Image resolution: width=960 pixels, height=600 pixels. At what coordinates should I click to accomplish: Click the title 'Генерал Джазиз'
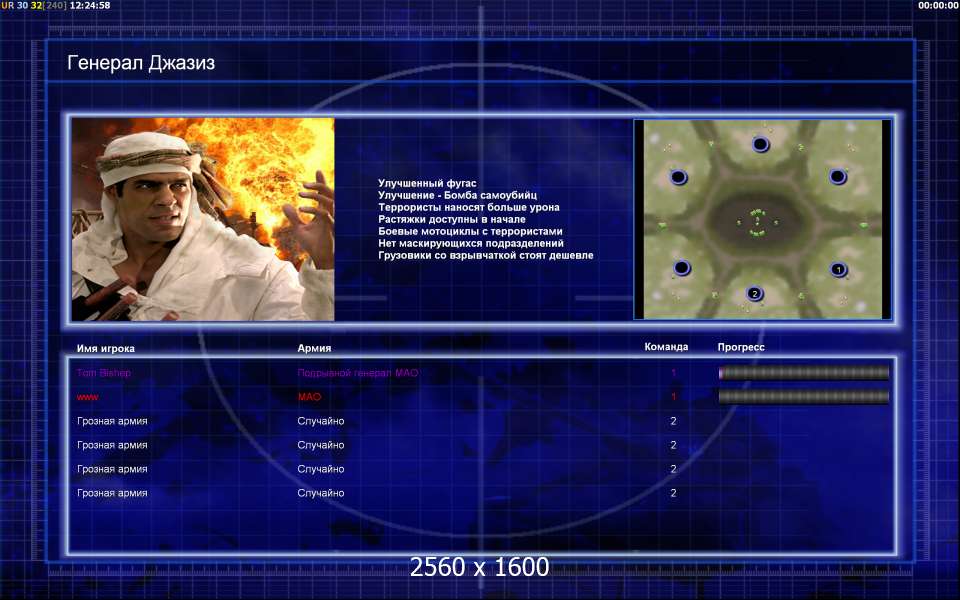click(141, 62)
